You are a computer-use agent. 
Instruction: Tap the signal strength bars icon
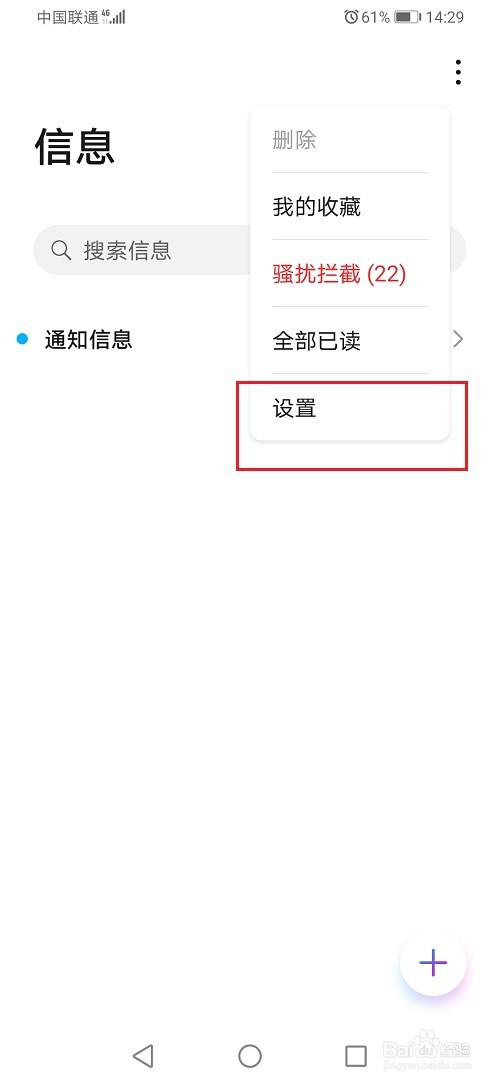(x=114, y=17)
